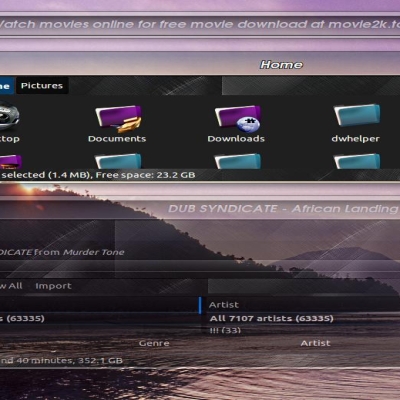Click the dwhelper folder label
Viewport: 400px width, 400px height.
[x=356, y=139]
